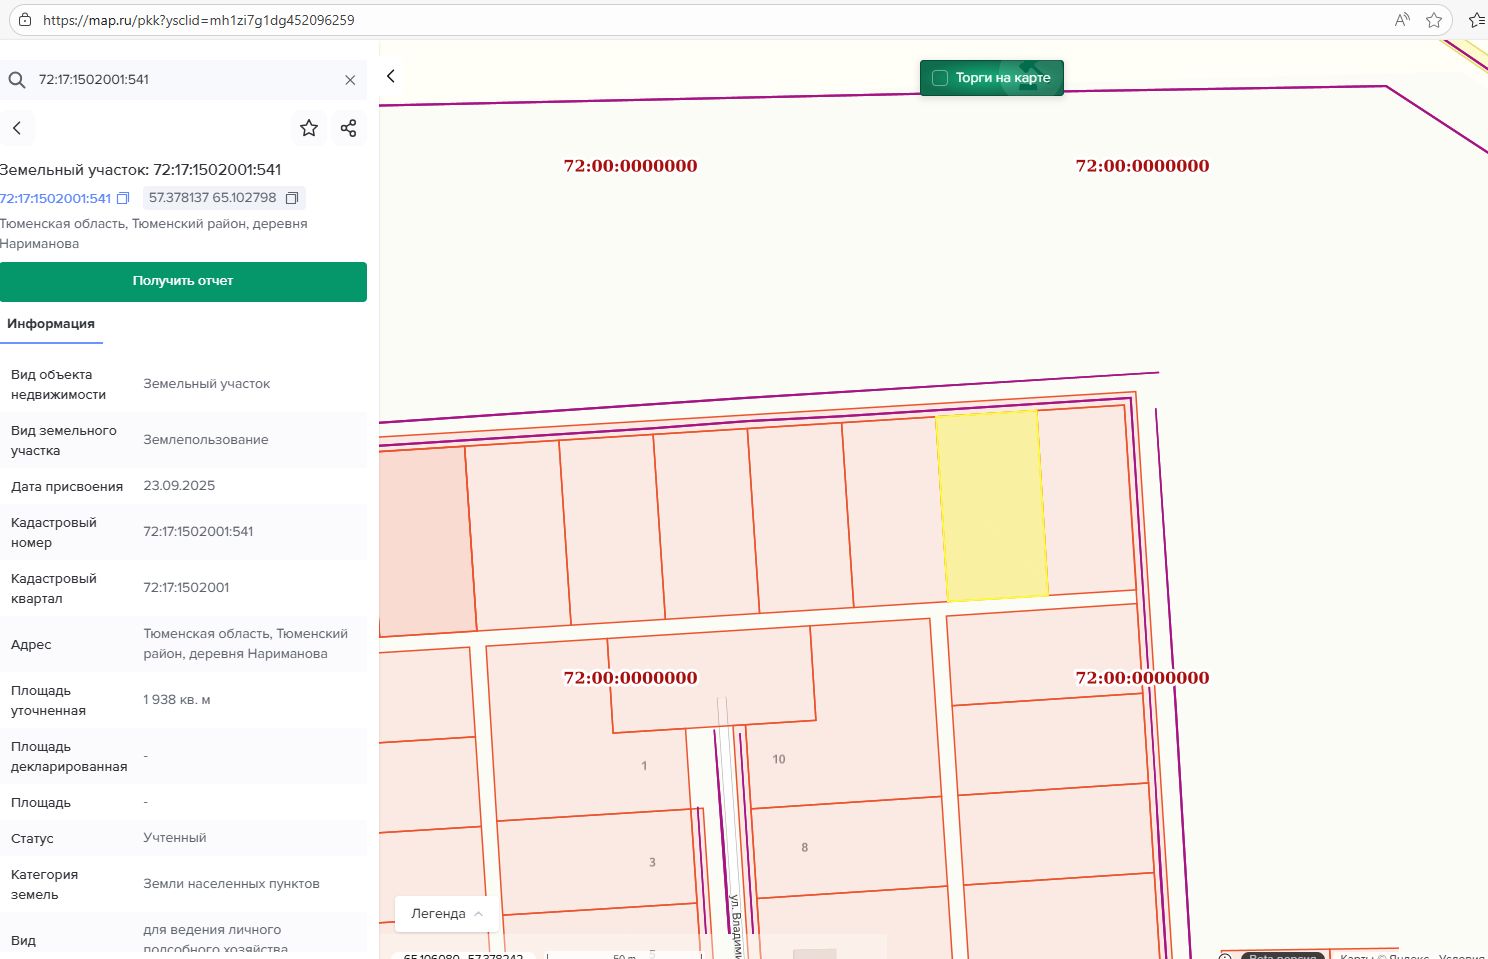
Task: Enable the Торги на карте checkbox
Action: point(940,78)
